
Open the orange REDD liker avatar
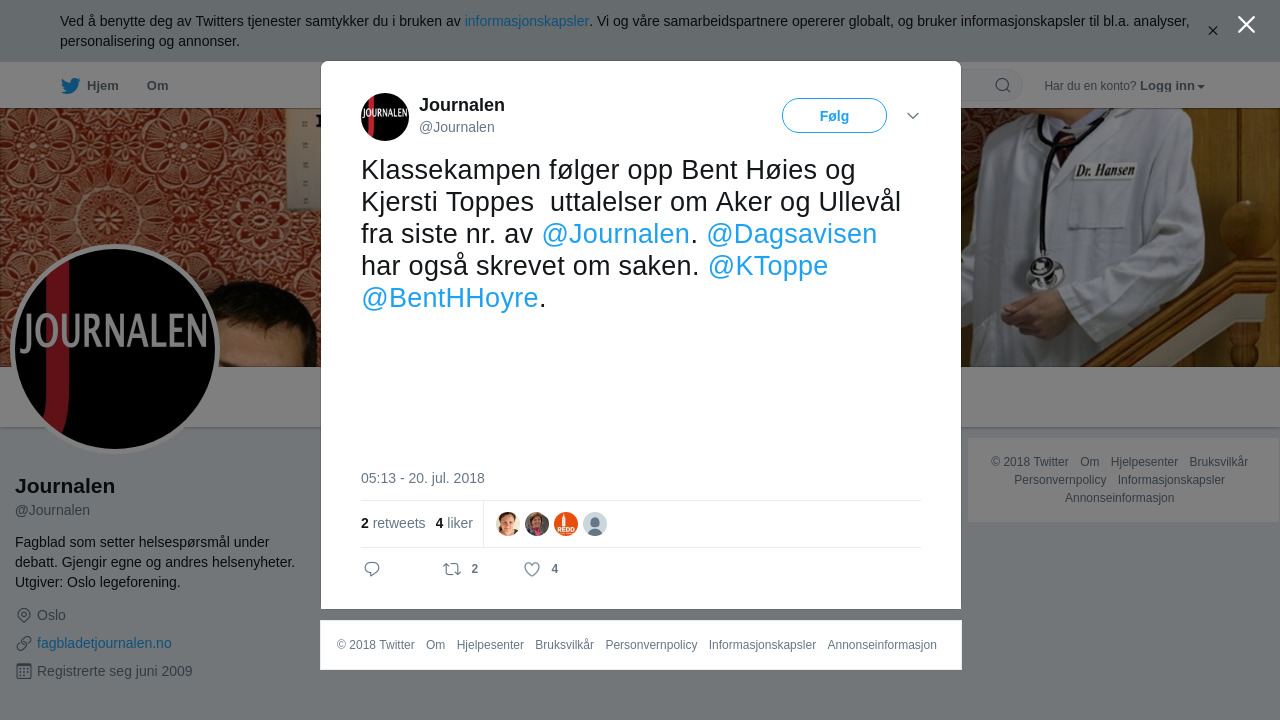tap(566, 524)
